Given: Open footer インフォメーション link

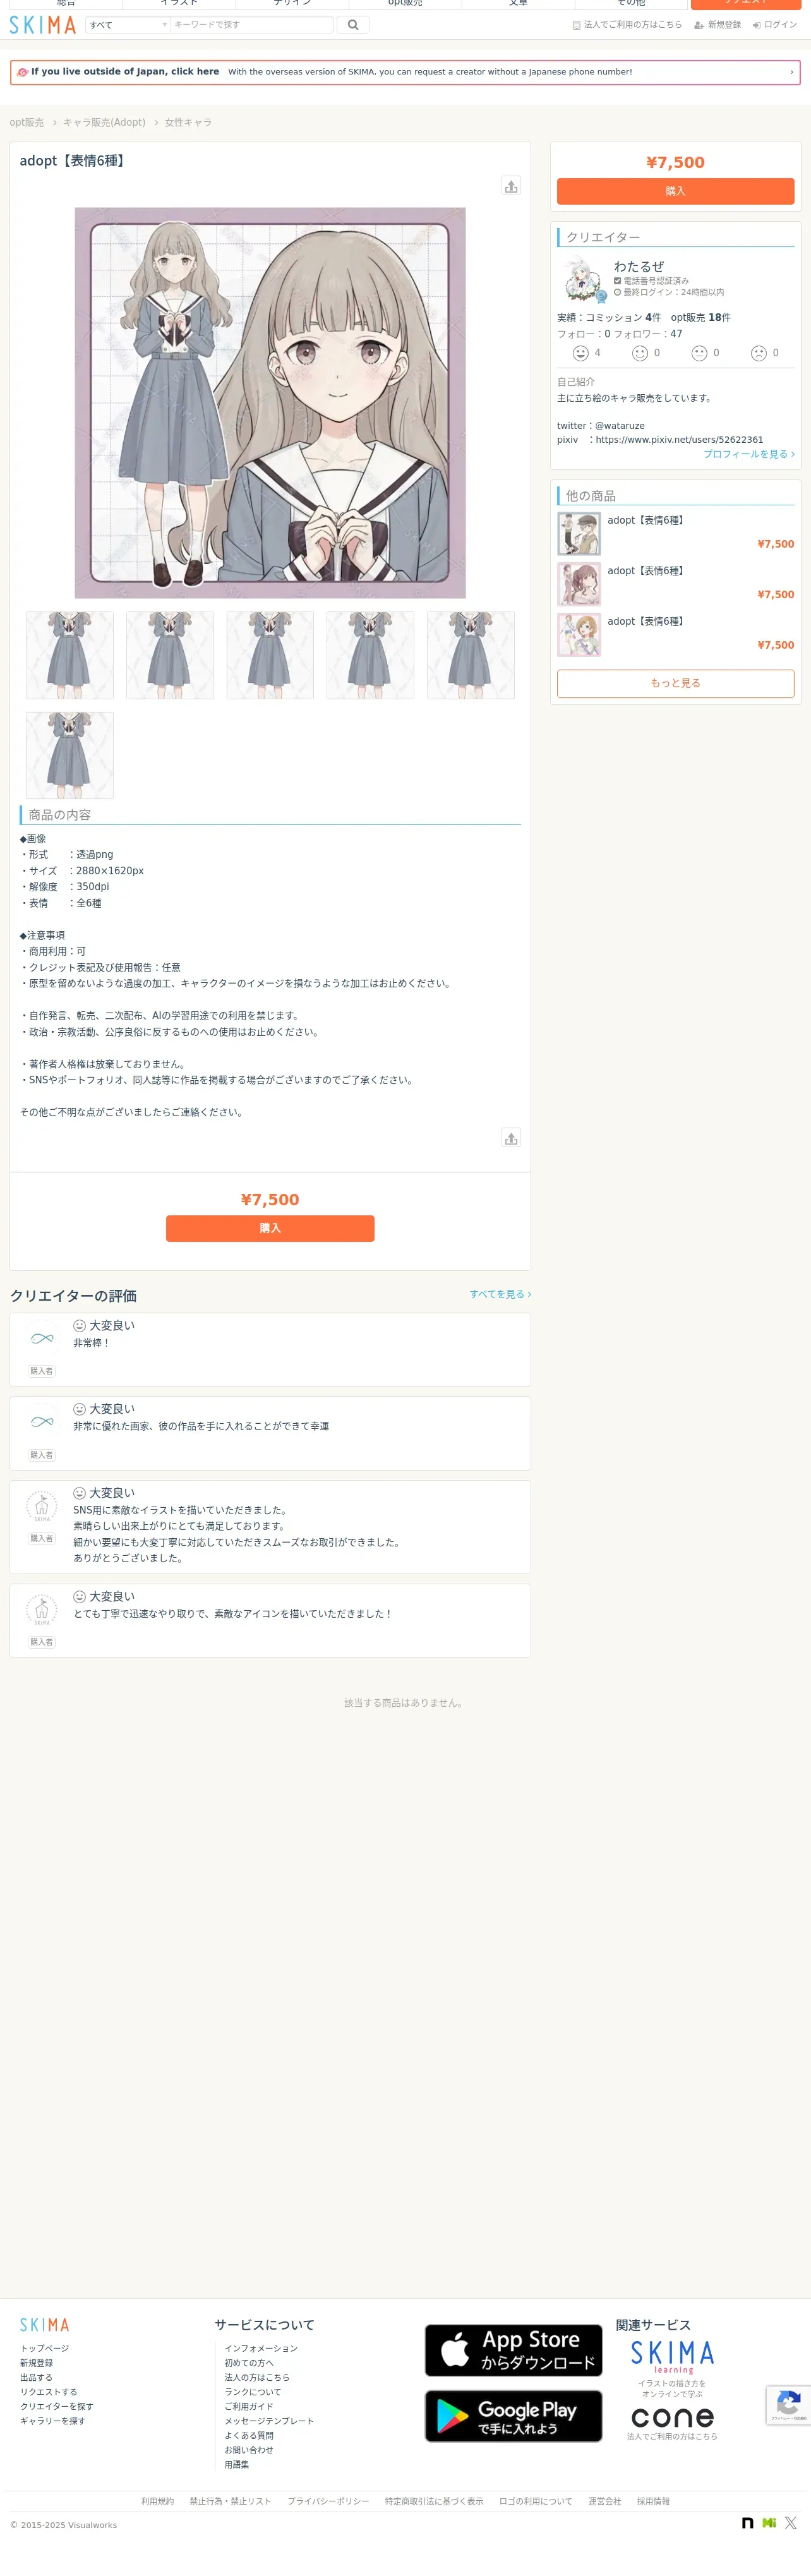Looking at the screenshot, I should pyautogui.click(x=261, y=2348).
